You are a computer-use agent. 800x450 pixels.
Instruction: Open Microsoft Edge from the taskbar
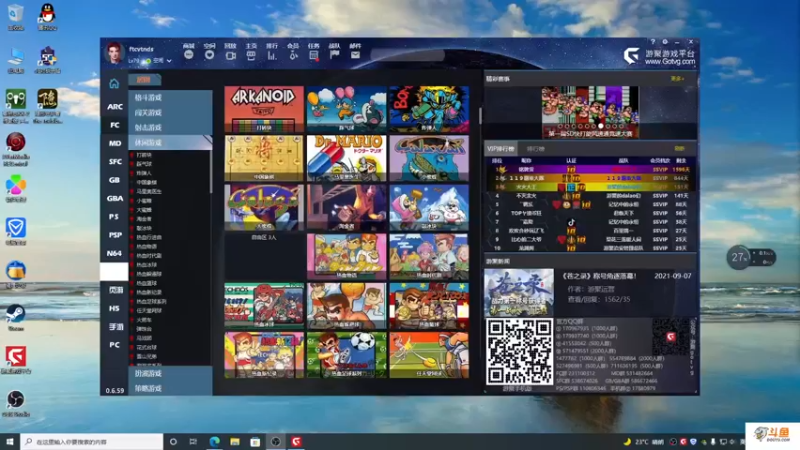pyautogui.click(x=214, y=441)
